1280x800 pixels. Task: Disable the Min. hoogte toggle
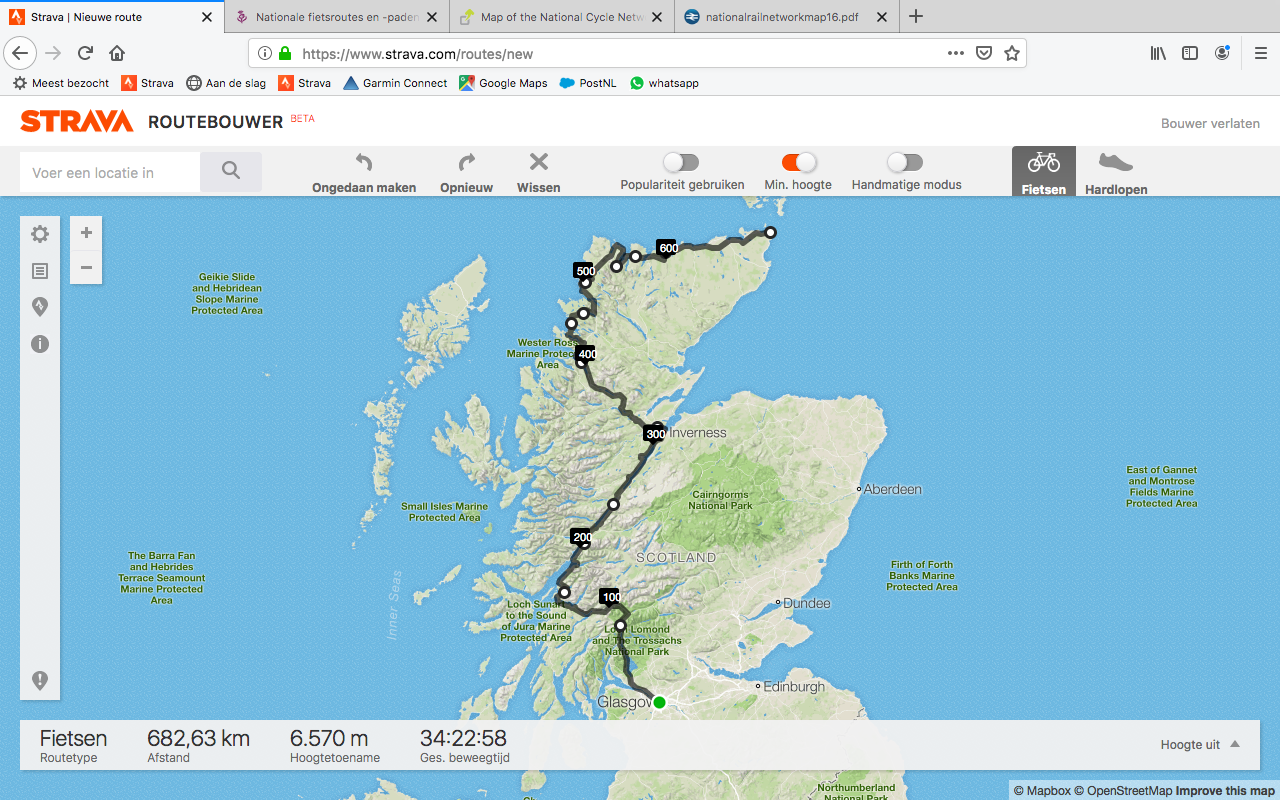798,162
